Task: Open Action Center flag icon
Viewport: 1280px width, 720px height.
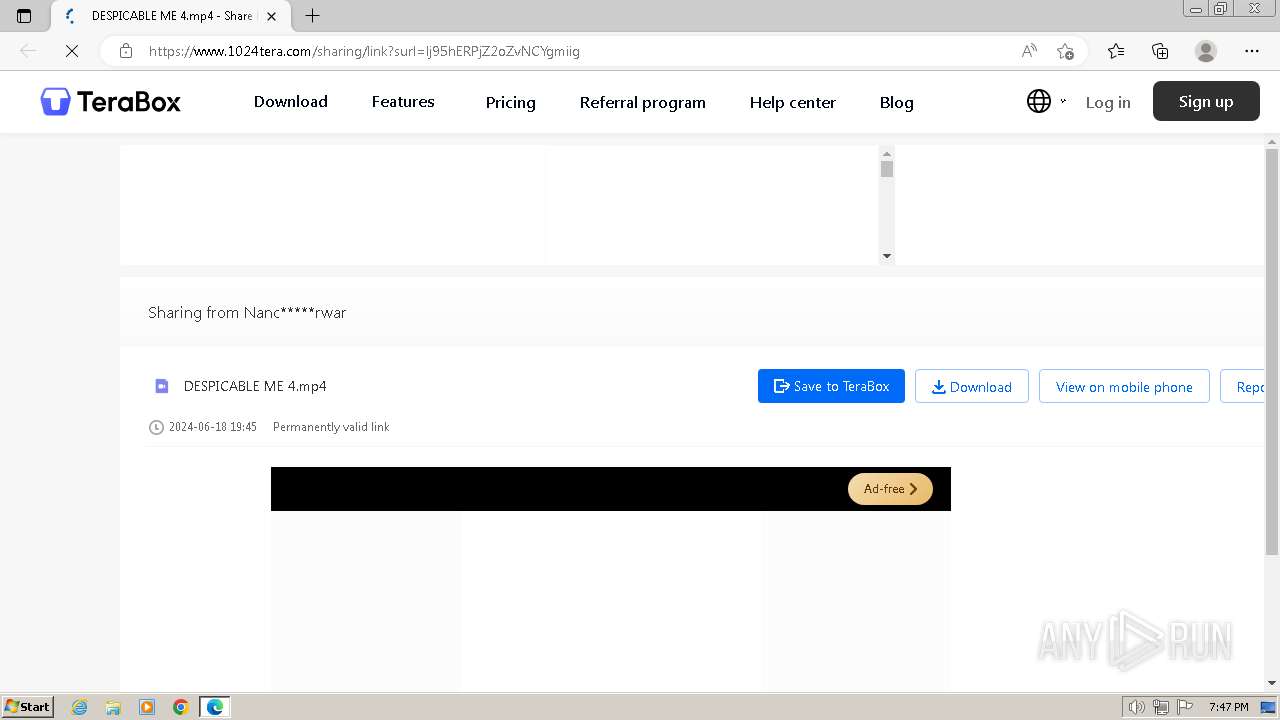Action: pyautogui.click(x=1185, y=707)
